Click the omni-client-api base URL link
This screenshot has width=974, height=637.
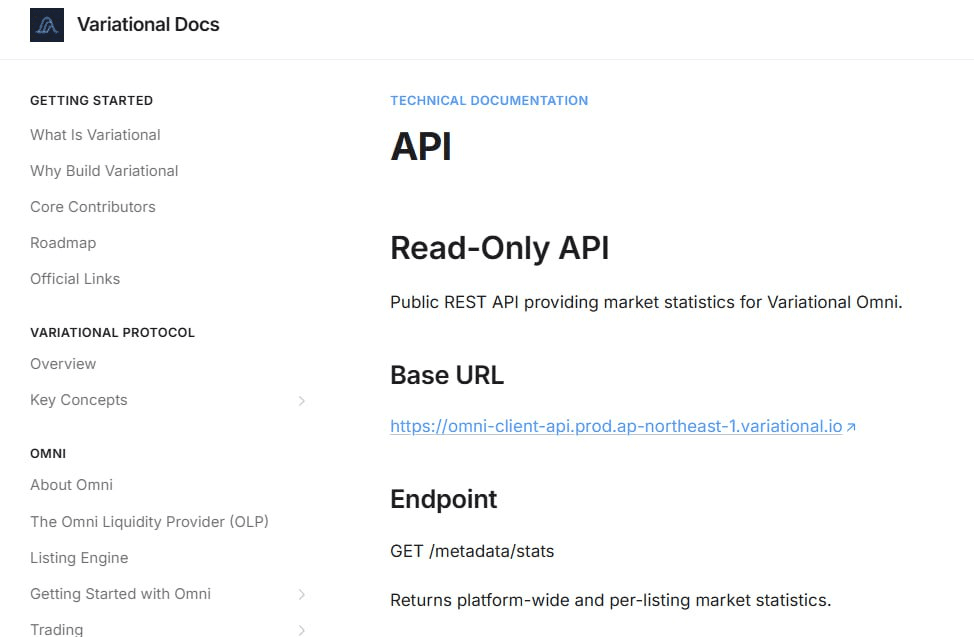(616, 426)
